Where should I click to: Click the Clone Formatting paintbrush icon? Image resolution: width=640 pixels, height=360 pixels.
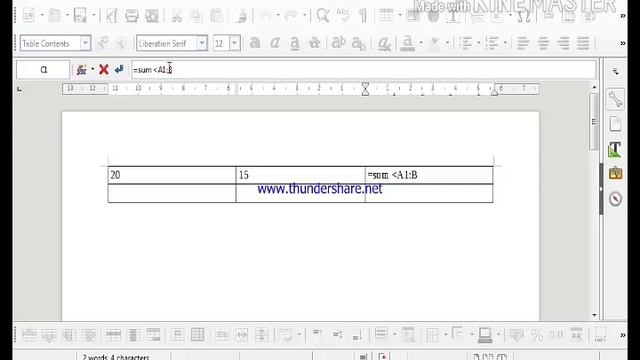pos(242,16)
